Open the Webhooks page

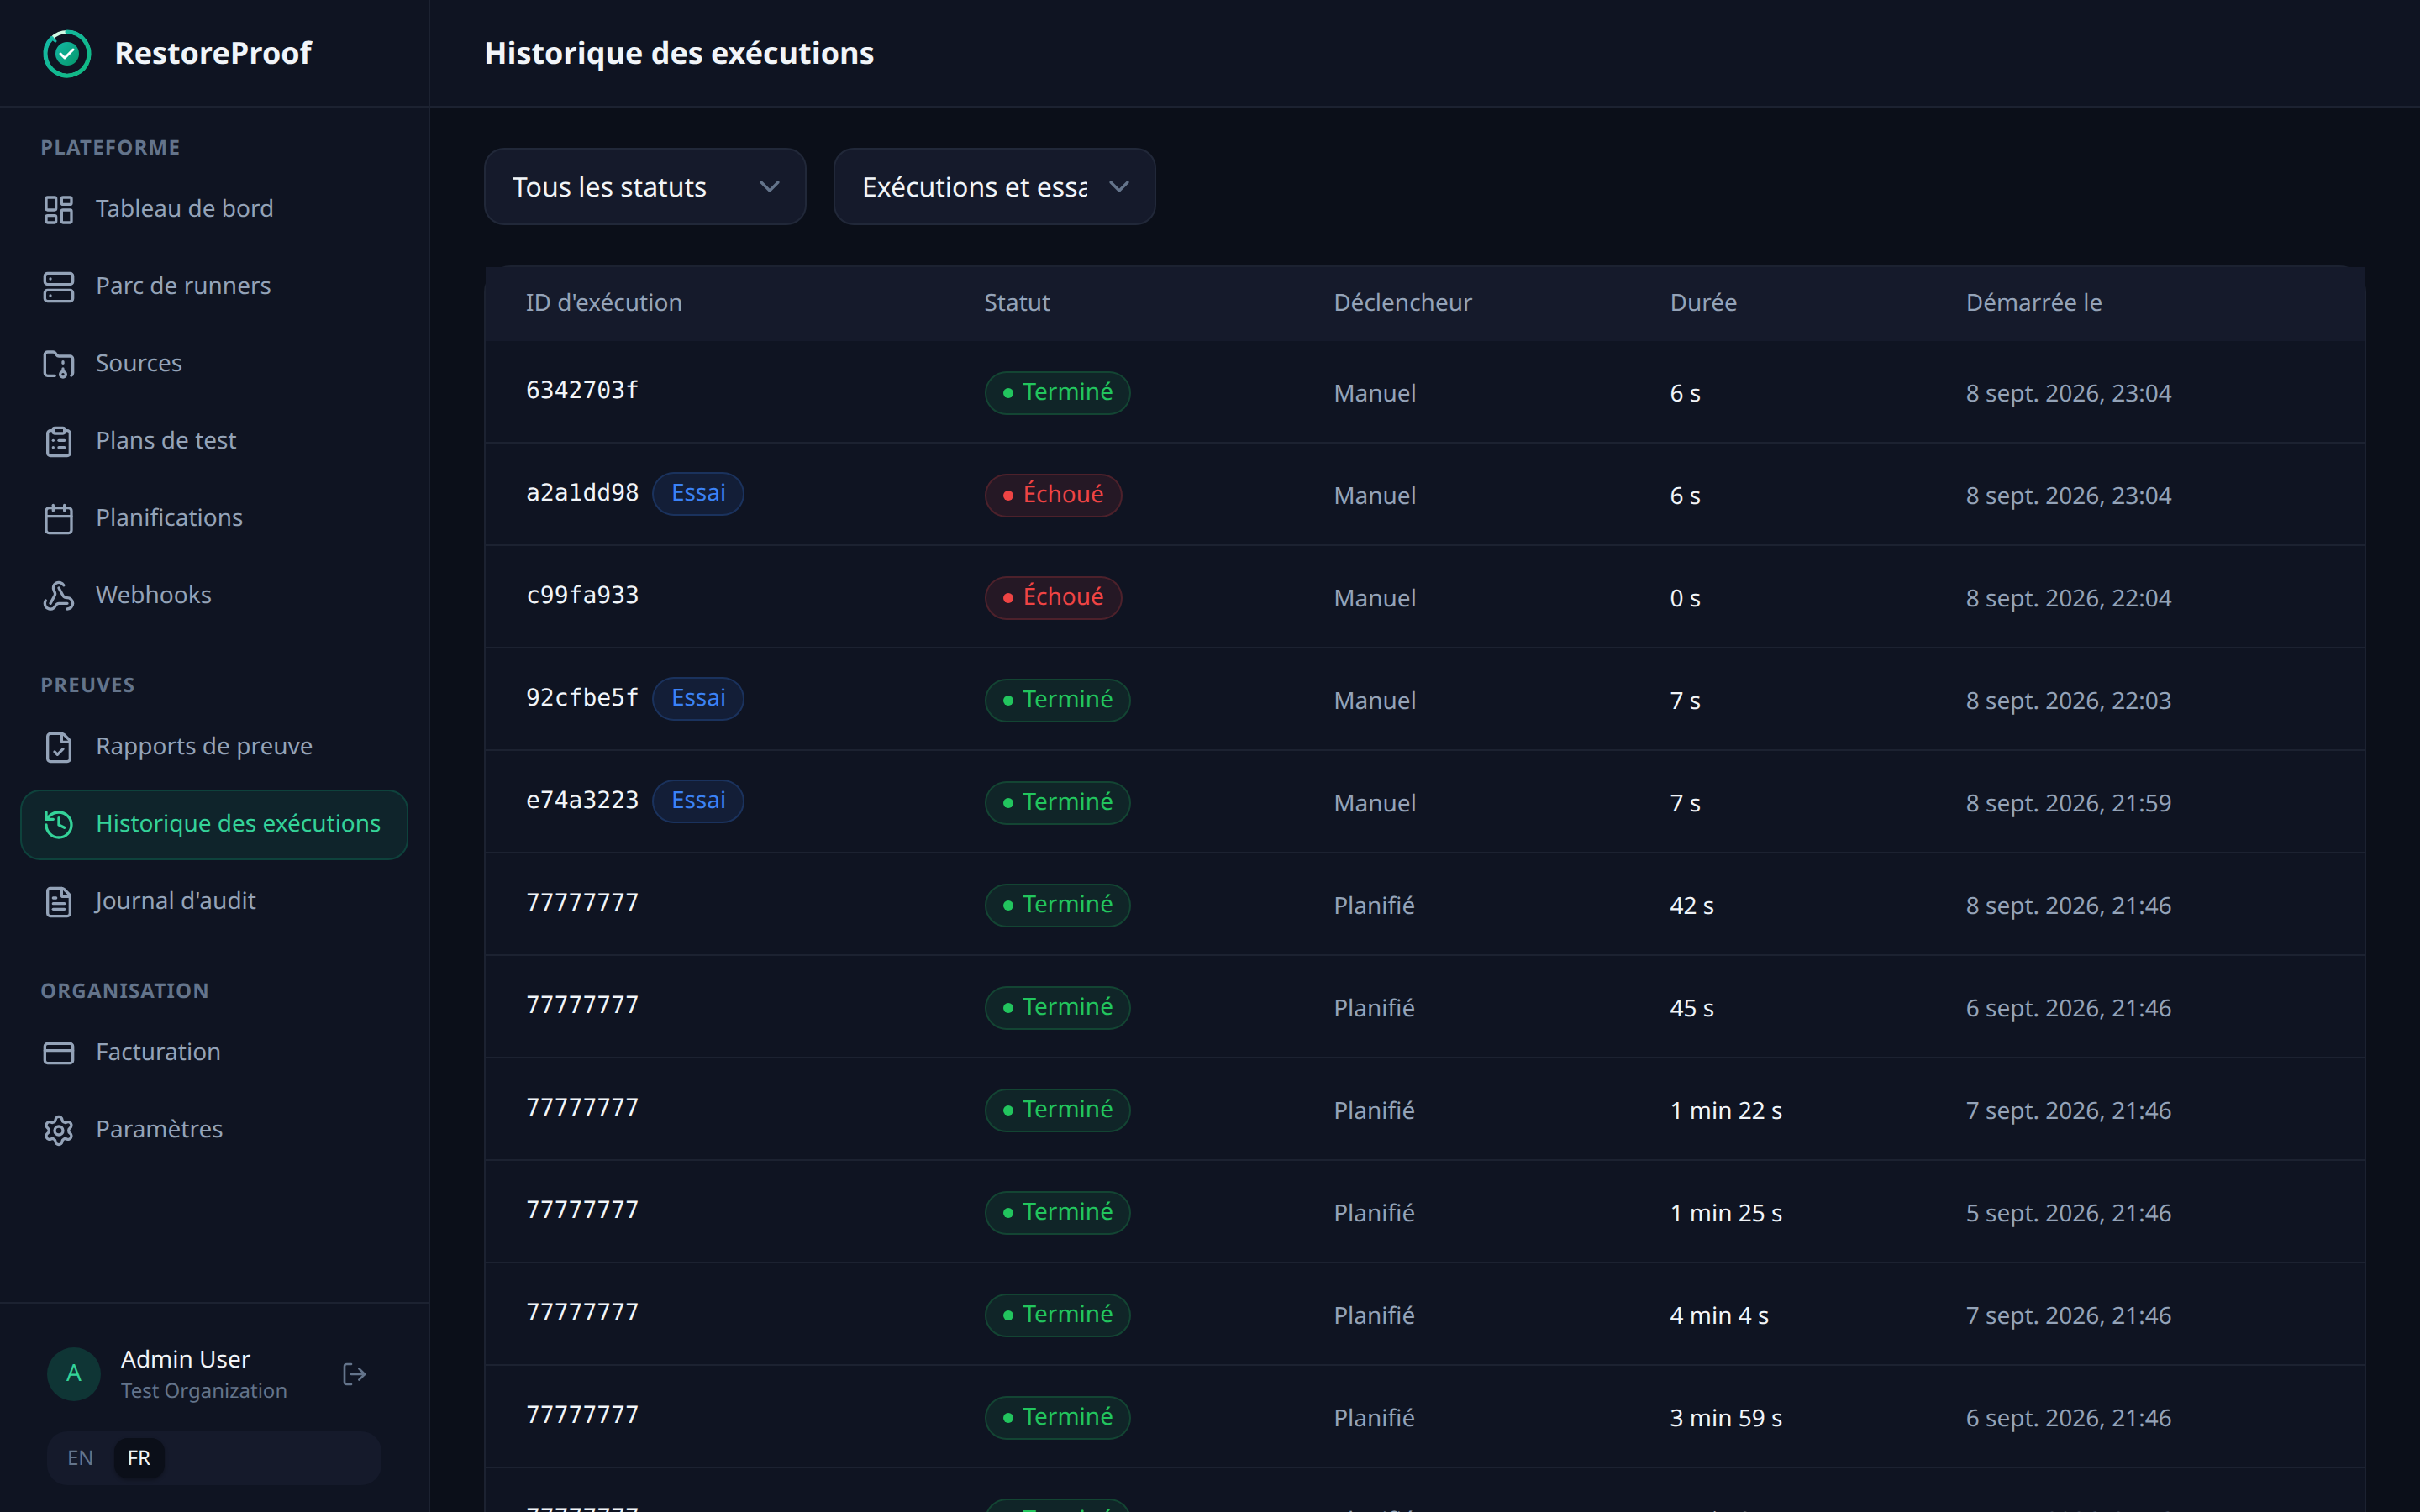tap(214, 595)
